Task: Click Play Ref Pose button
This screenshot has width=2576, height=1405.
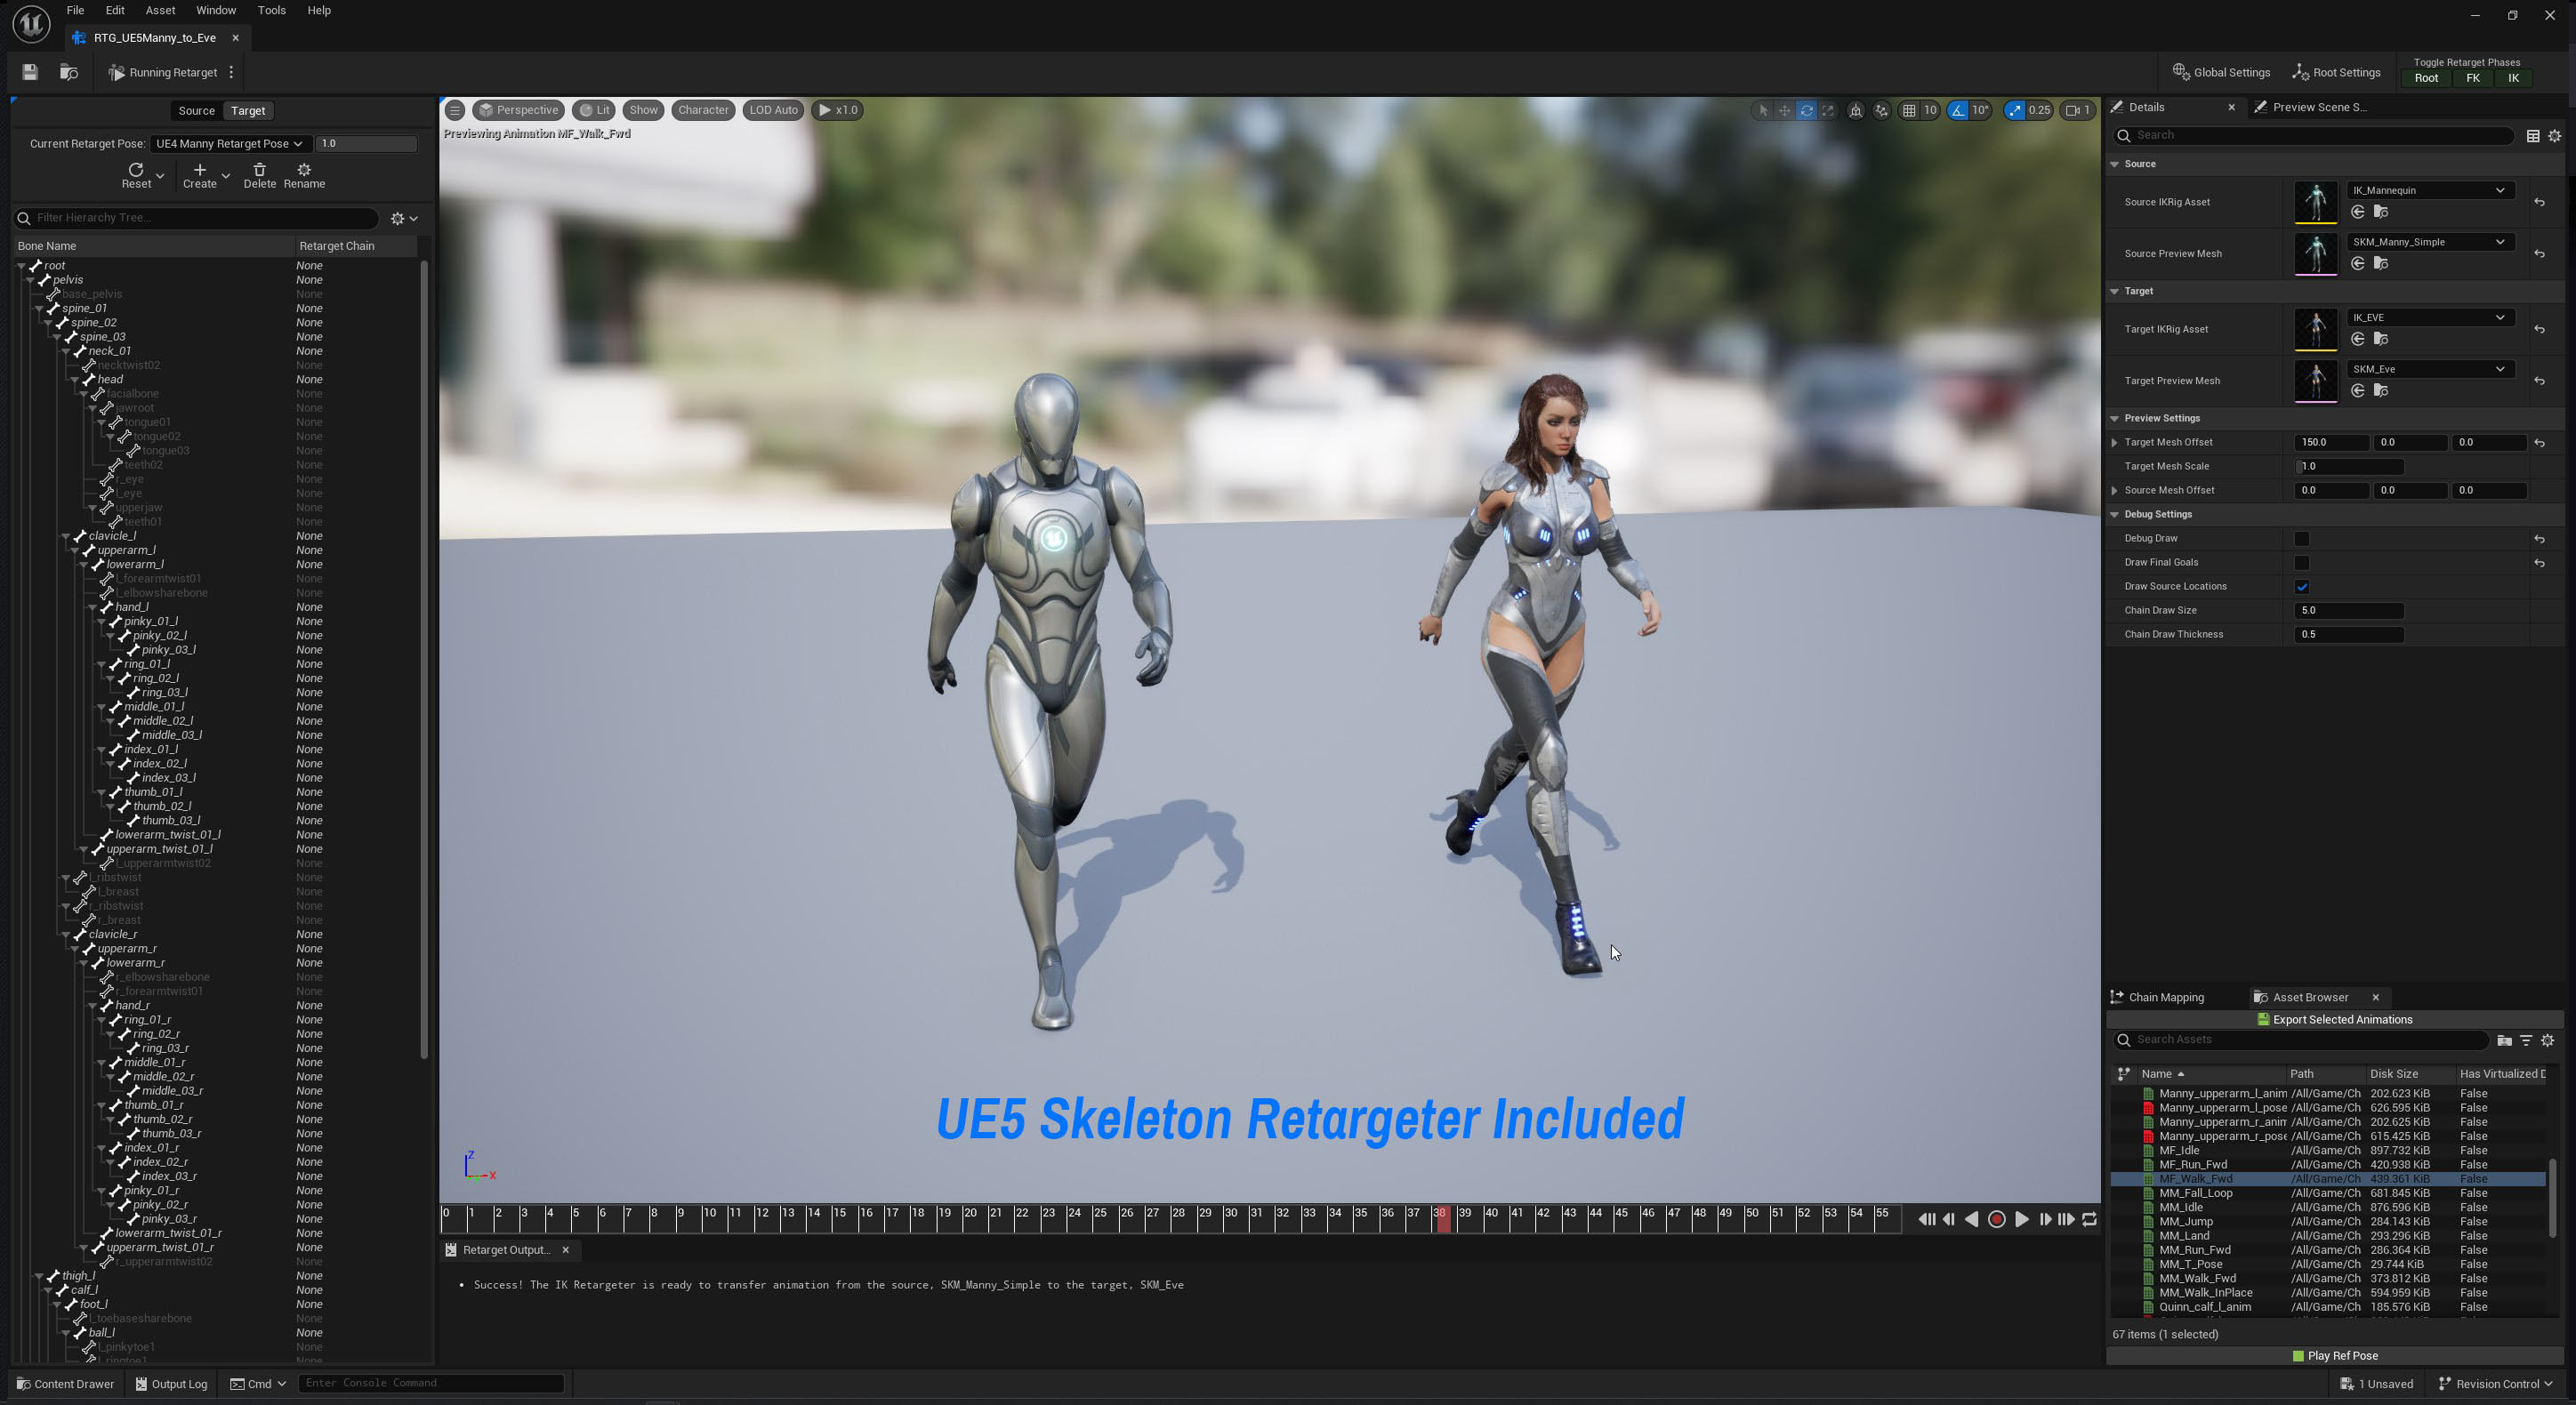Action: 2334,1356
